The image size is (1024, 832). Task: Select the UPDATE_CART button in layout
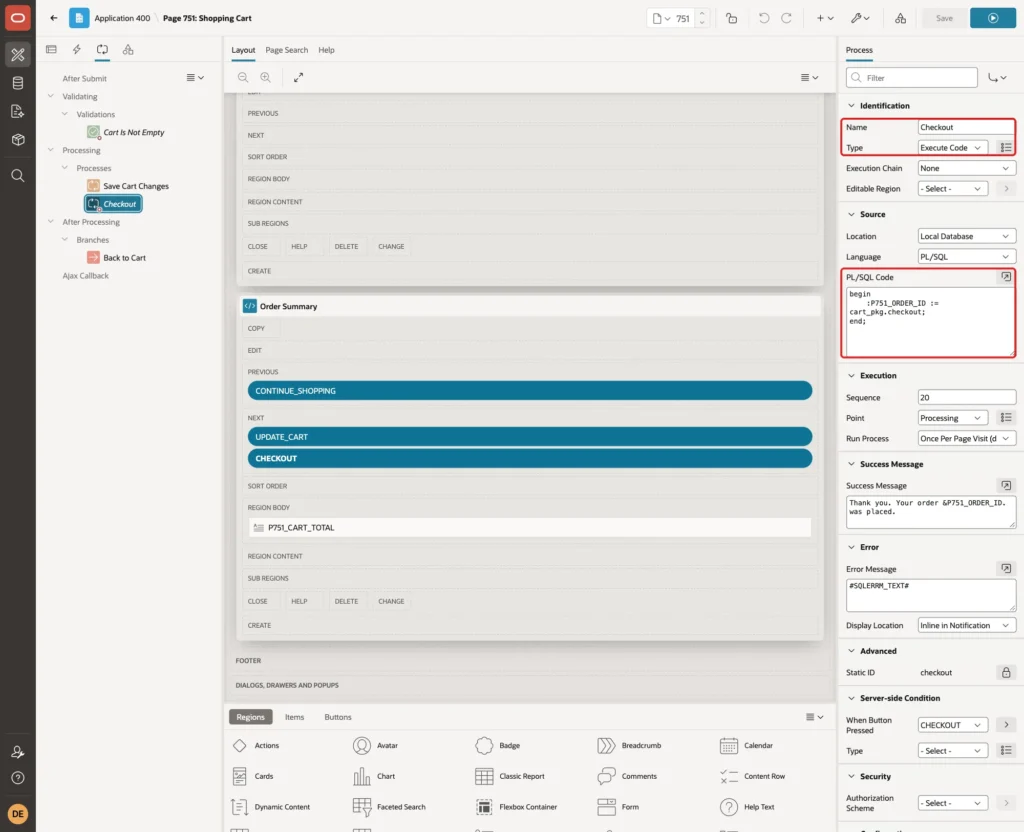click(x=530, y=436)
